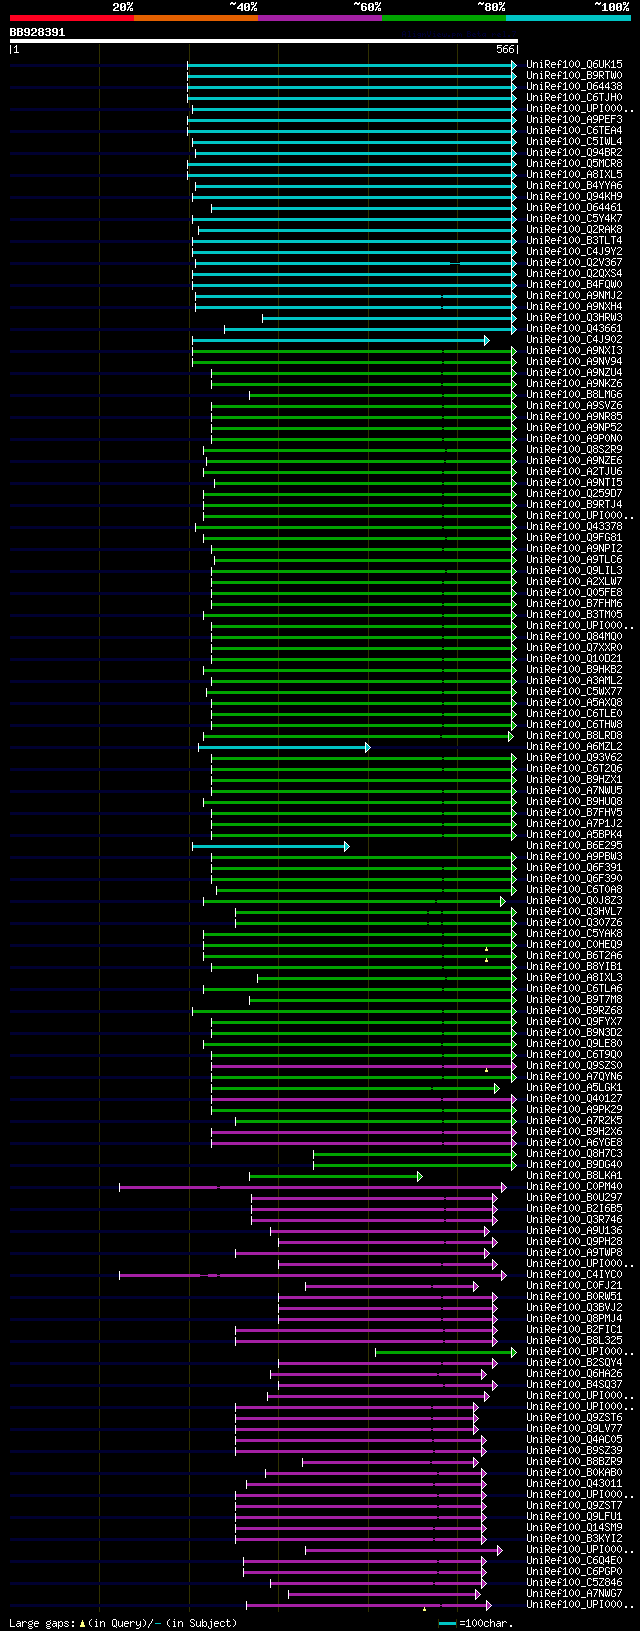
Task: Select UniRef100_B3TLT4 label
Action: (574, 241)
